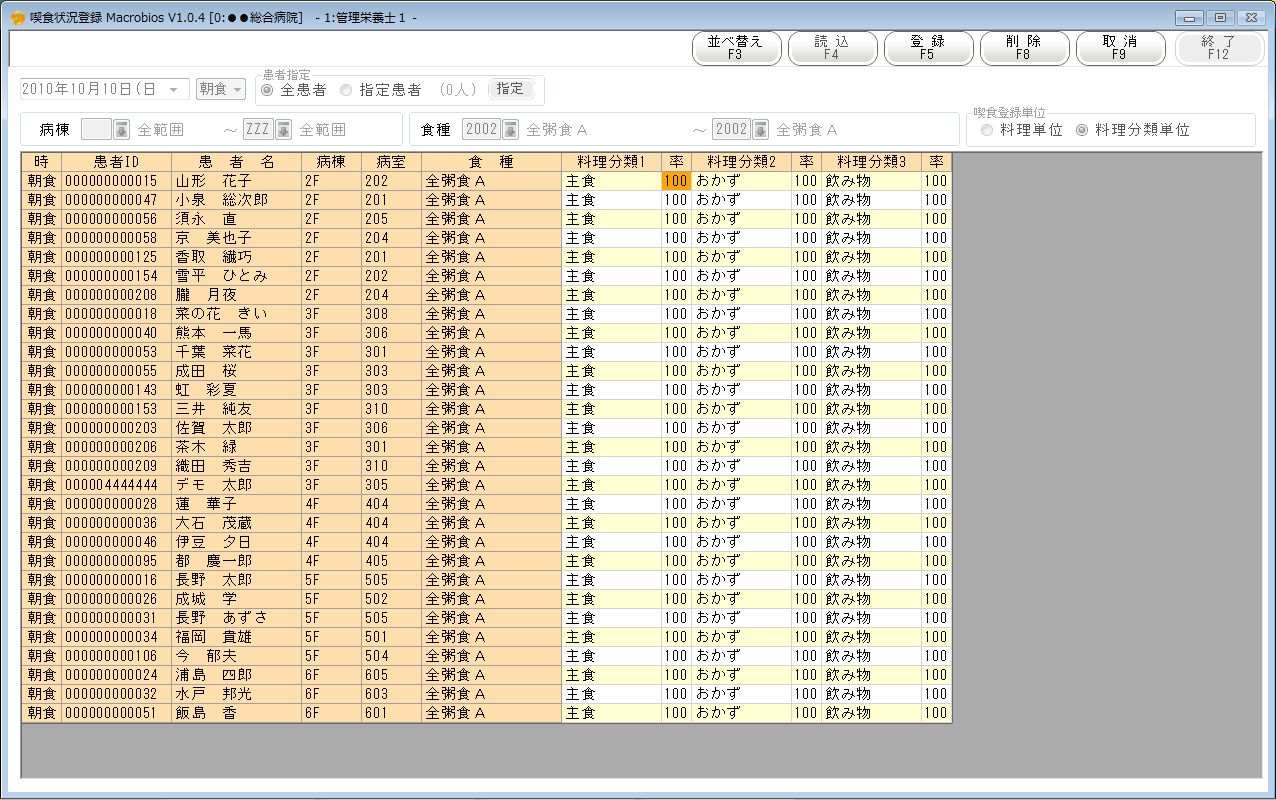Select the highlighted 100 rate cell for 山形 花子

[x=676, y=181]
